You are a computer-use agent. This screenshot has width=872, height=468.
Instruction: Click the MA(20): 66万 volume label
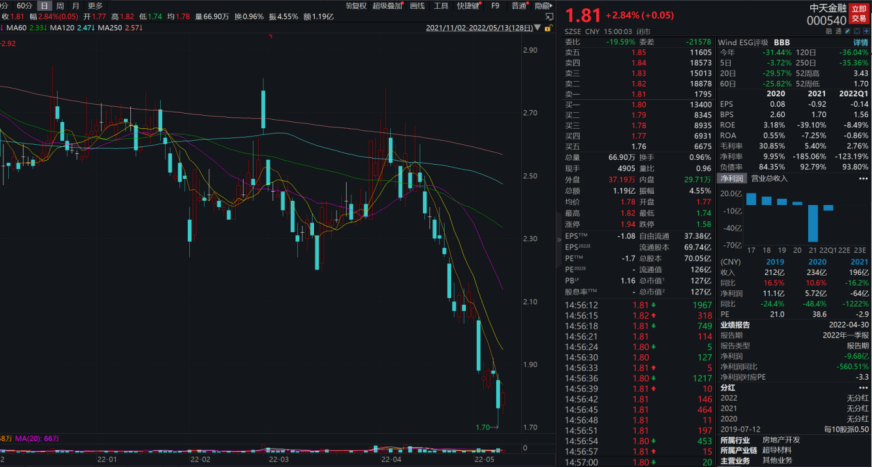tap(37, 439)
